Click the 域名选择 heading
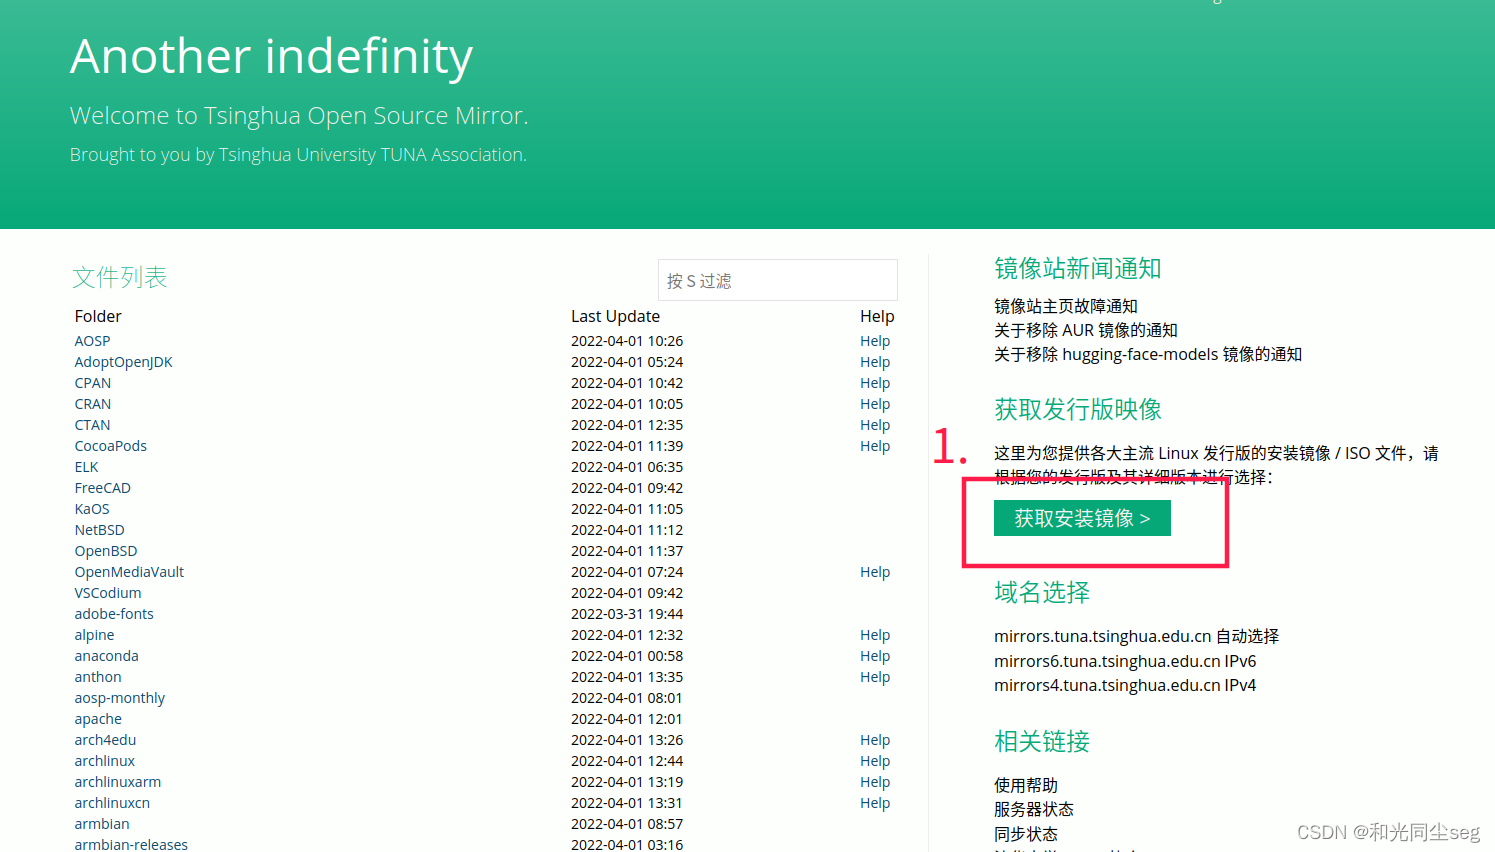The image size is (1495, 852). point(1042,592)
